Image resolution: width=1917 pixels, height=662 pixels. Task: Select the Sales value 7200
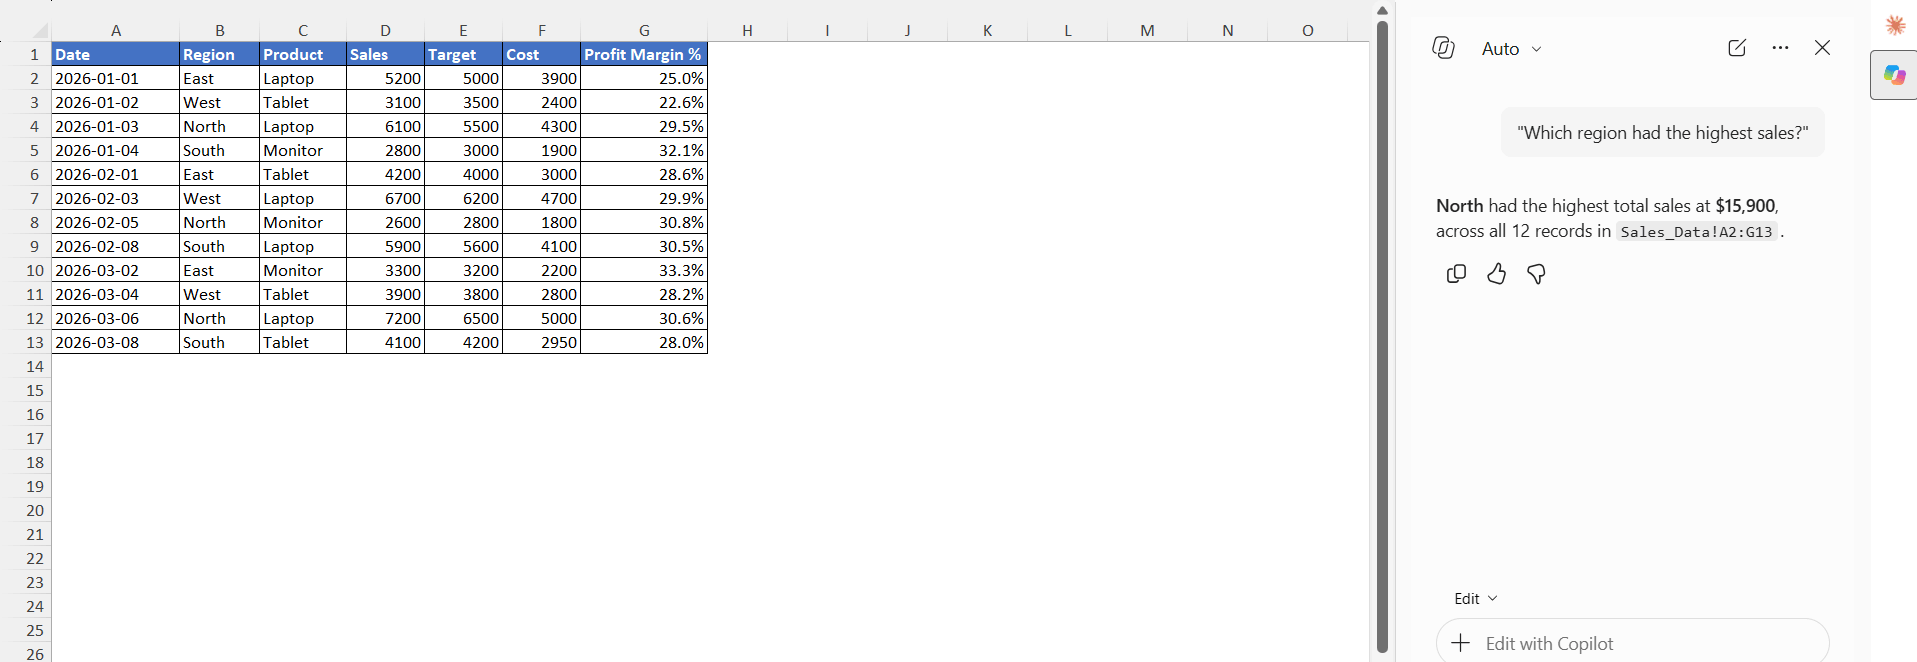(x=385, y=318)
